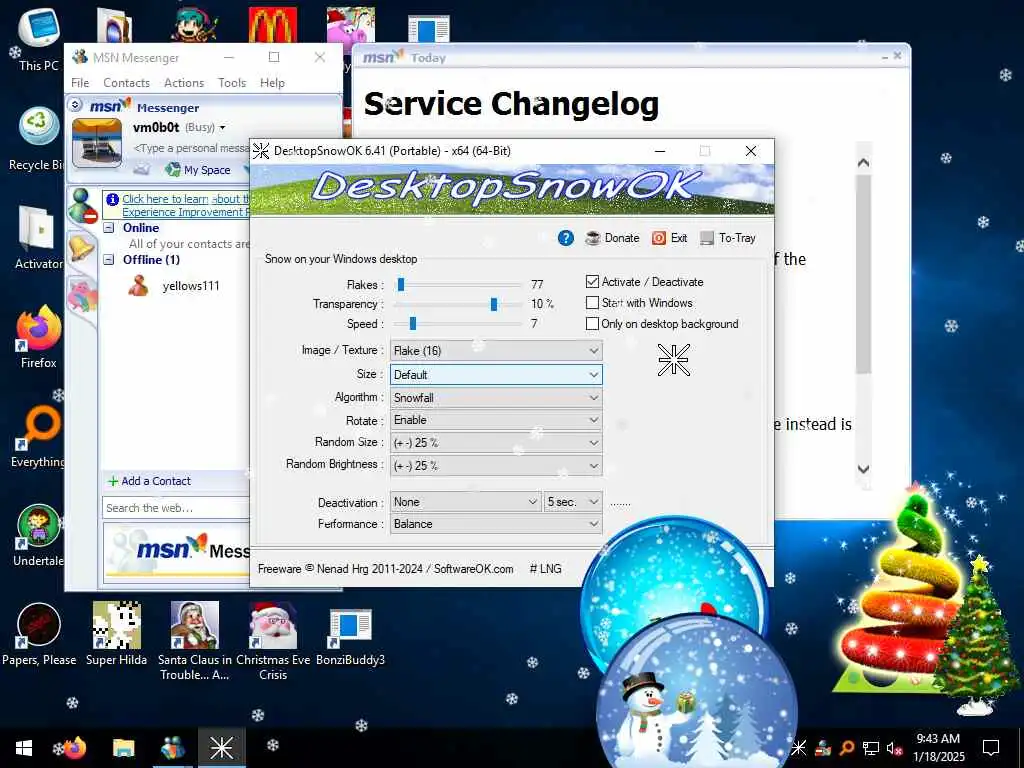Open My Space in MSN Messenger

(198, 170)
